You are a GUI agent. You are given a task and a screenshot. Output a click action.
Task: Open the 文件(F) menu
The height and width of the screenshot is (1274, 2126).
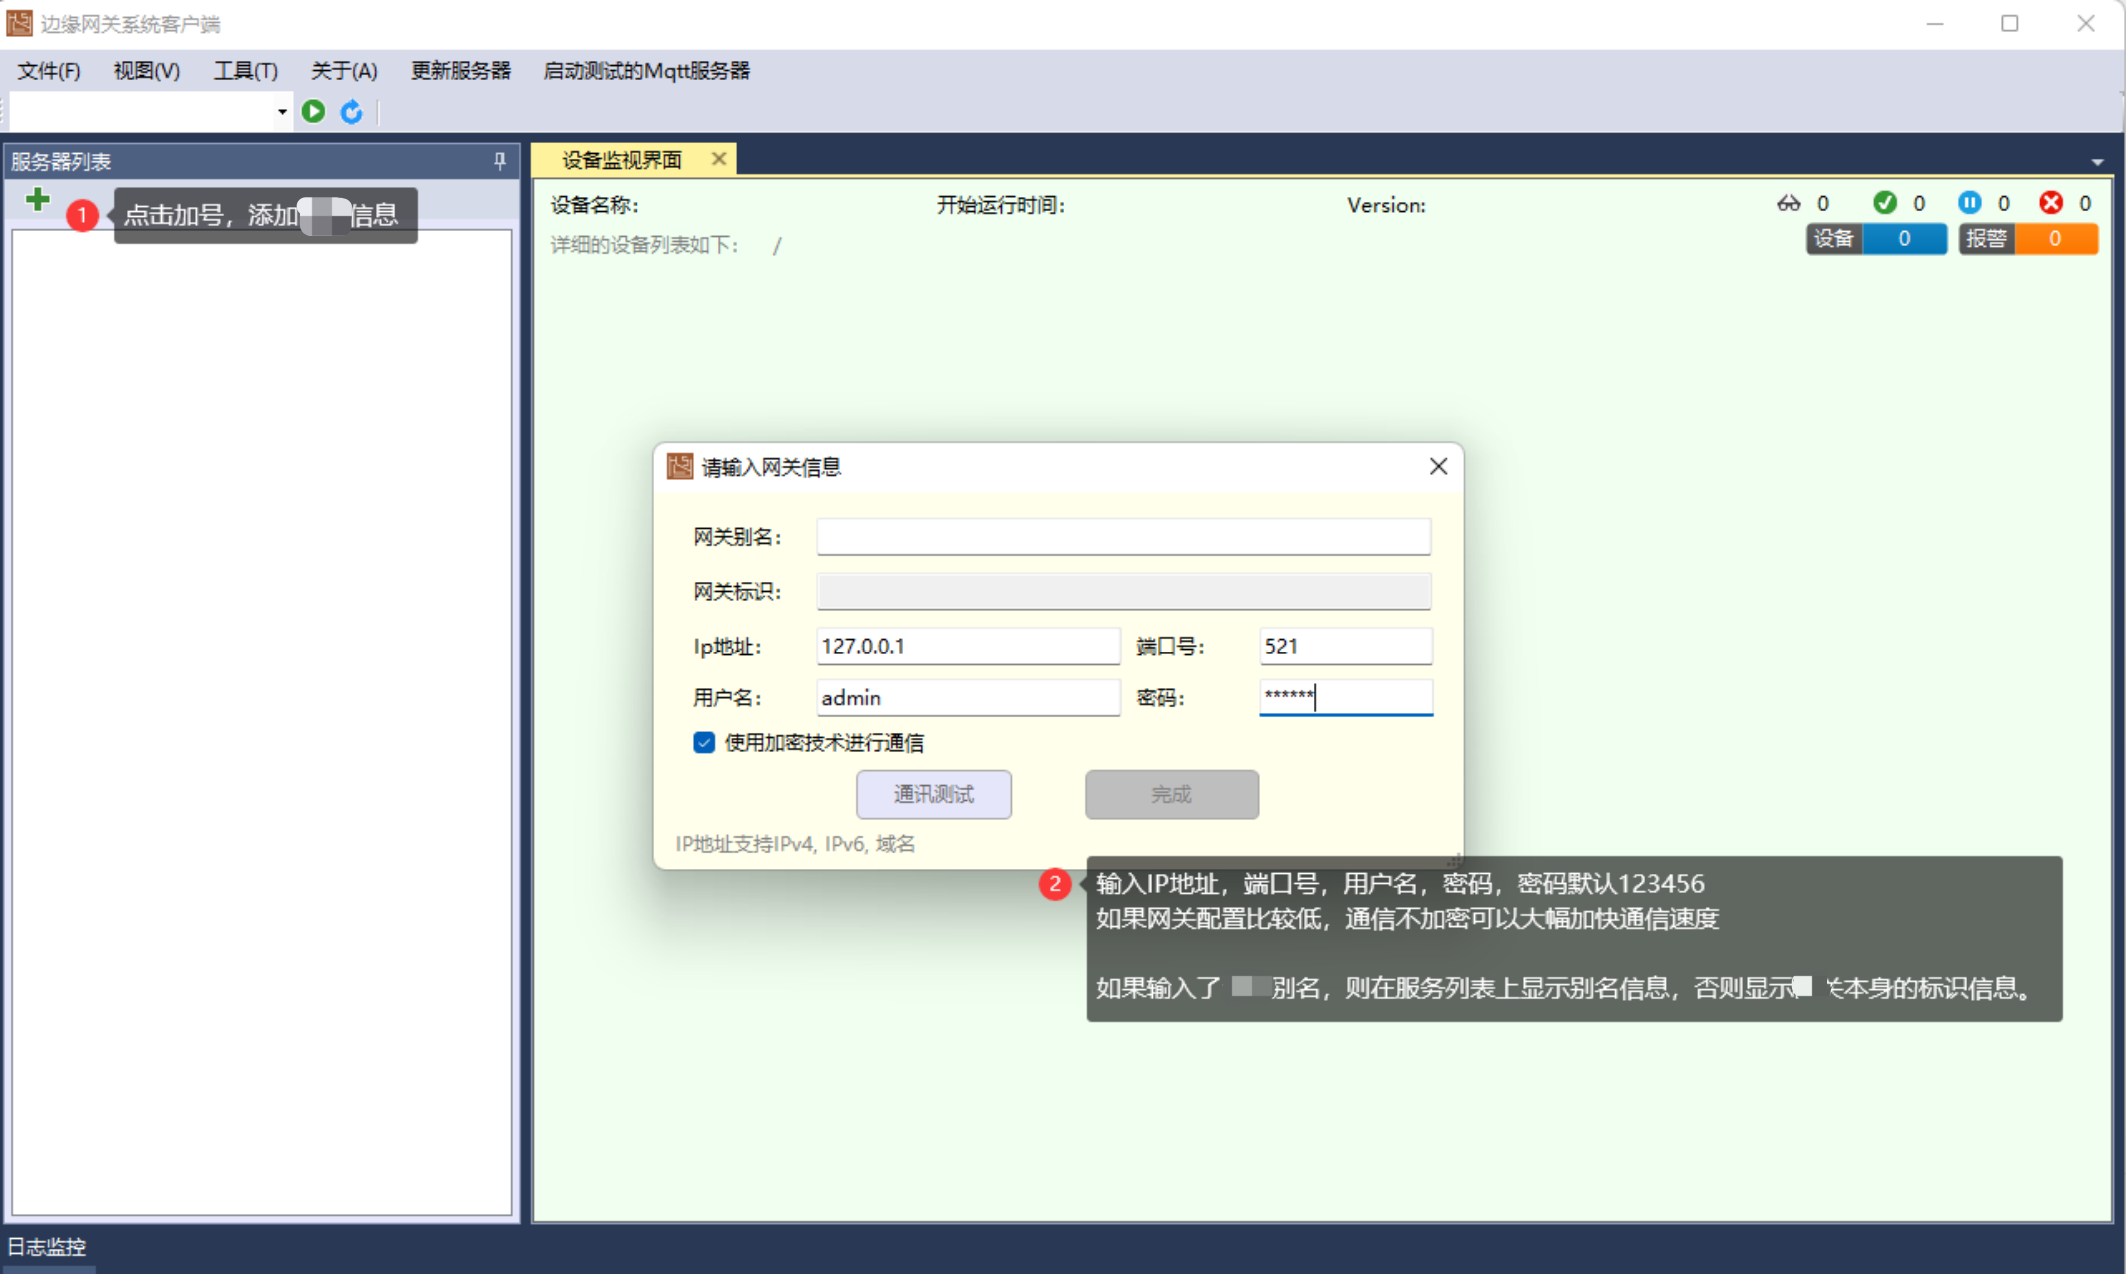[x=48, y=70]
